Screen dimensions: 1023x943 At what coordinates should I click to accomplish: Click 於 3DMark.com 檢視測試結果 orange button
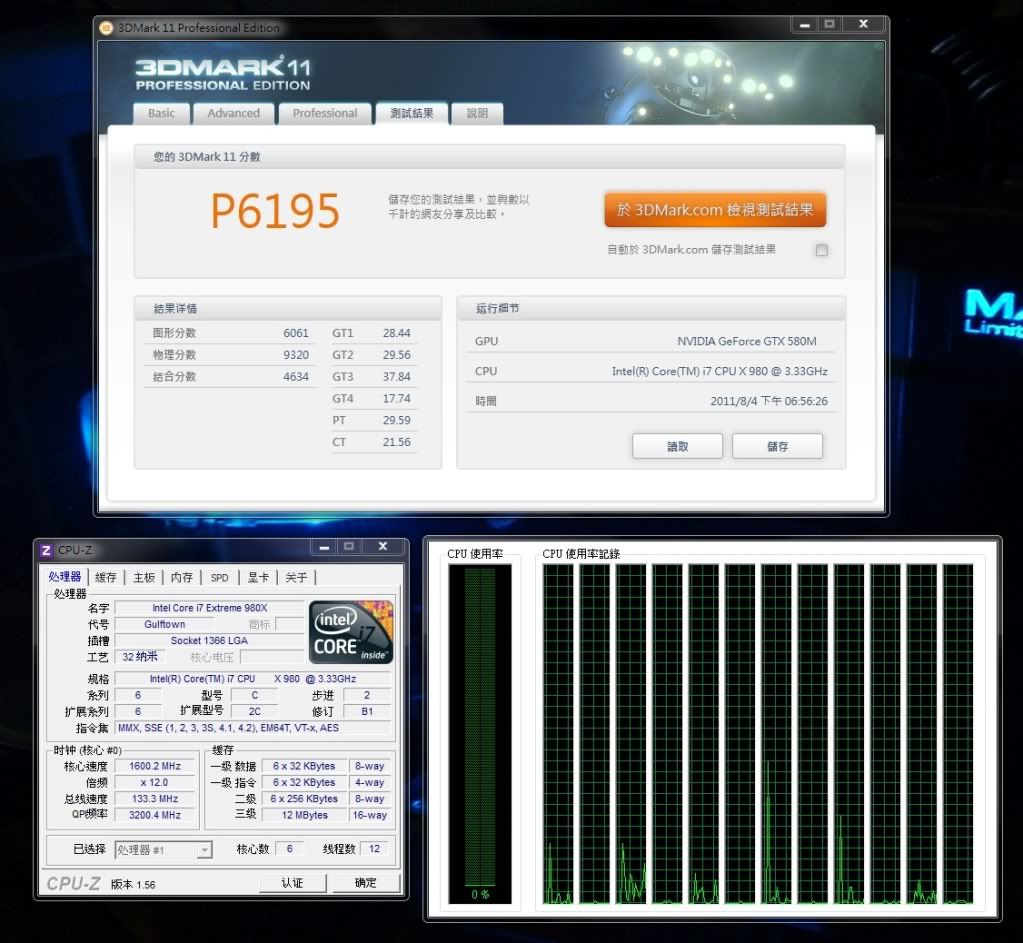coord(715,209)
